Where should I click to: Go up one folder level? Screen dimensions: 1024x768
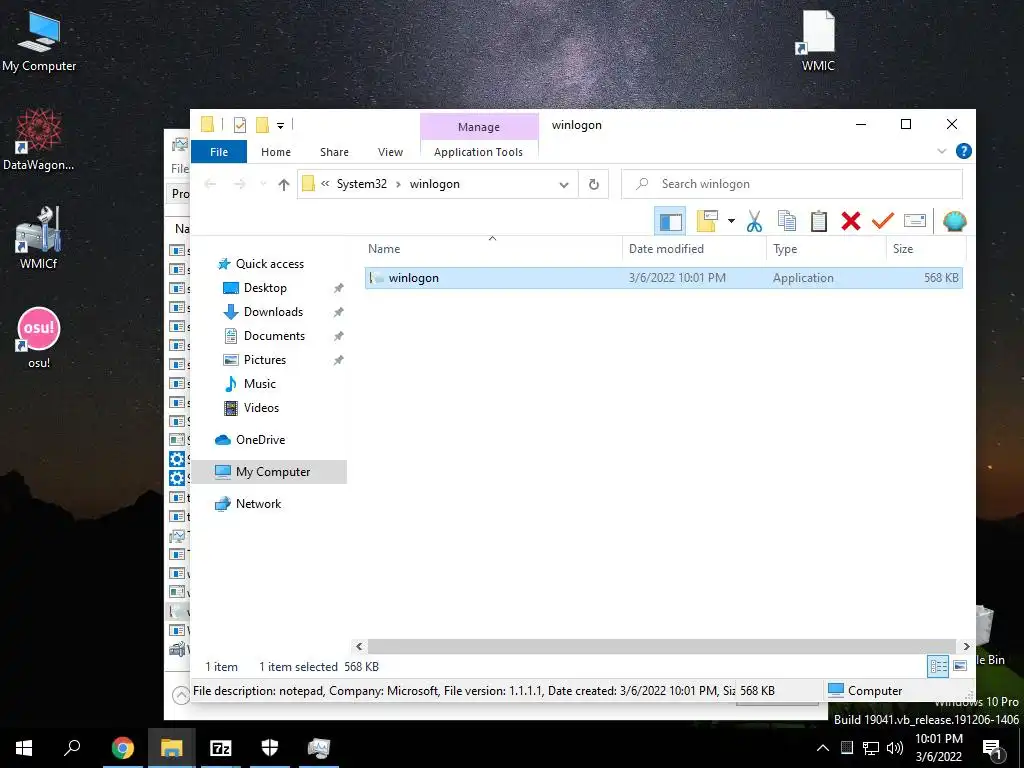pos(283,185)
